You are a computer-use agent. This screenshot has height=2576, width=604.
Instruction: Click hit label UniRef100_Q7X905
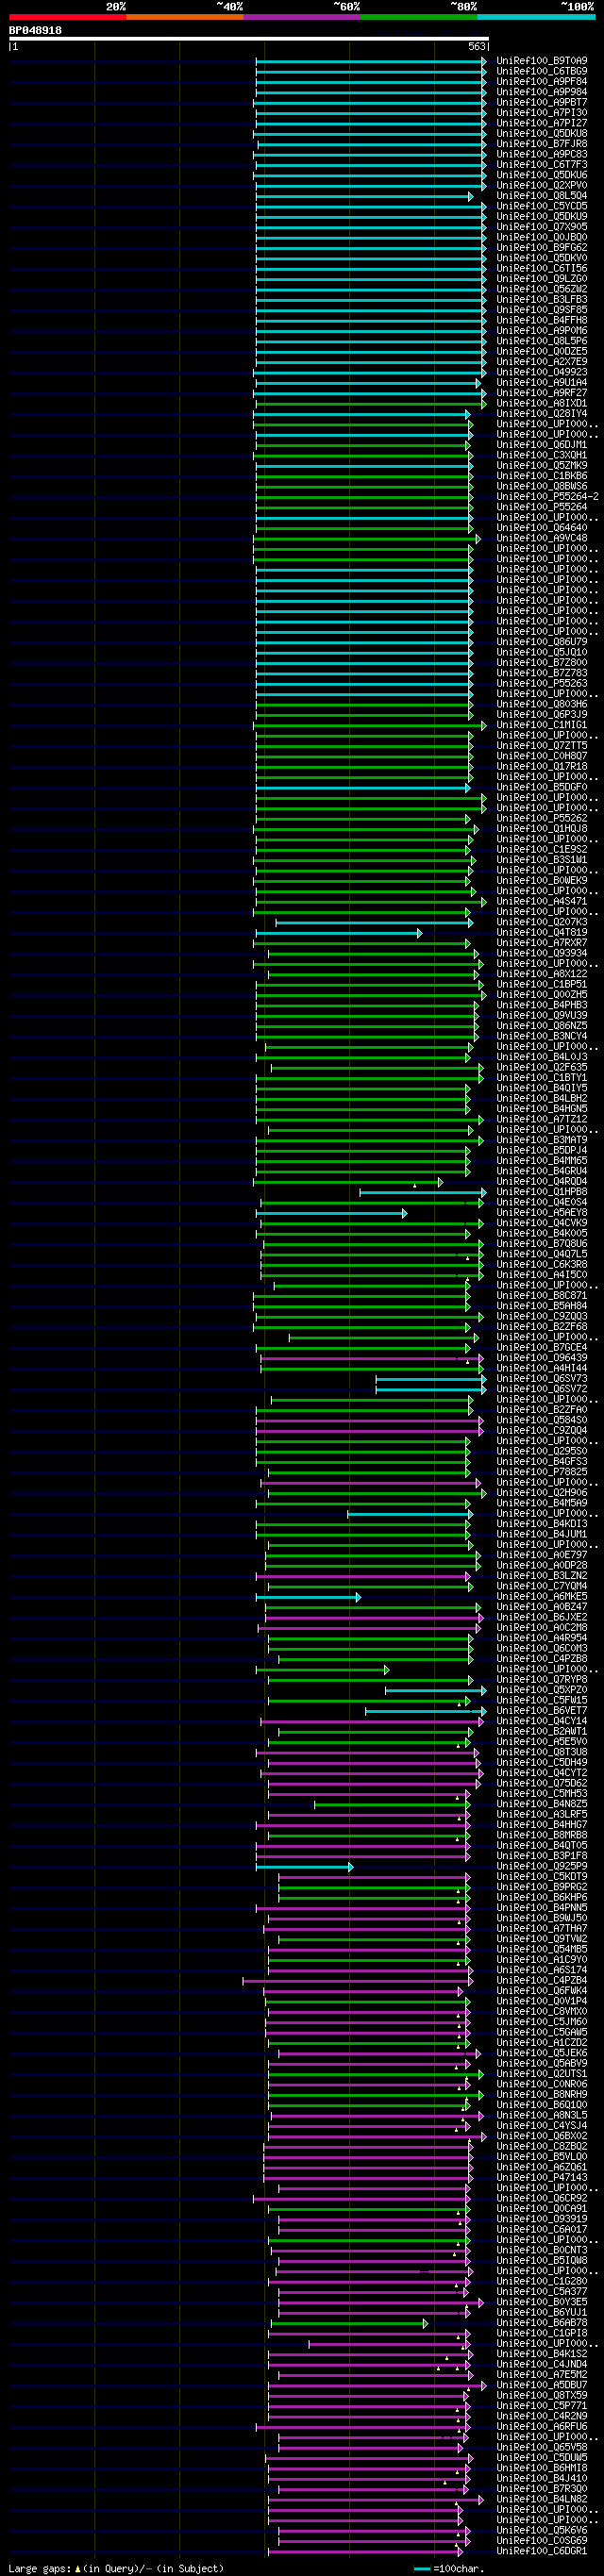coord(541,227)
